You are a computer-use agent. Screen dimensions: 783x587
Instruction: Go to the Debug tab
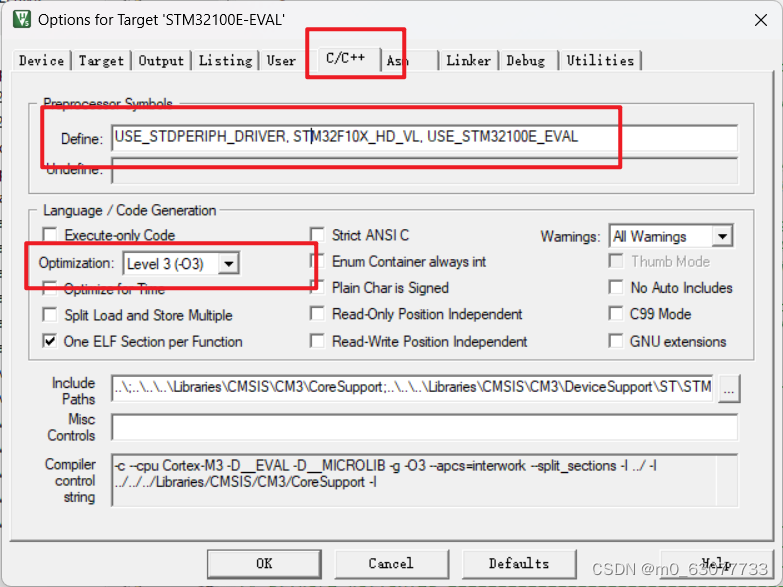coord(526,61)
